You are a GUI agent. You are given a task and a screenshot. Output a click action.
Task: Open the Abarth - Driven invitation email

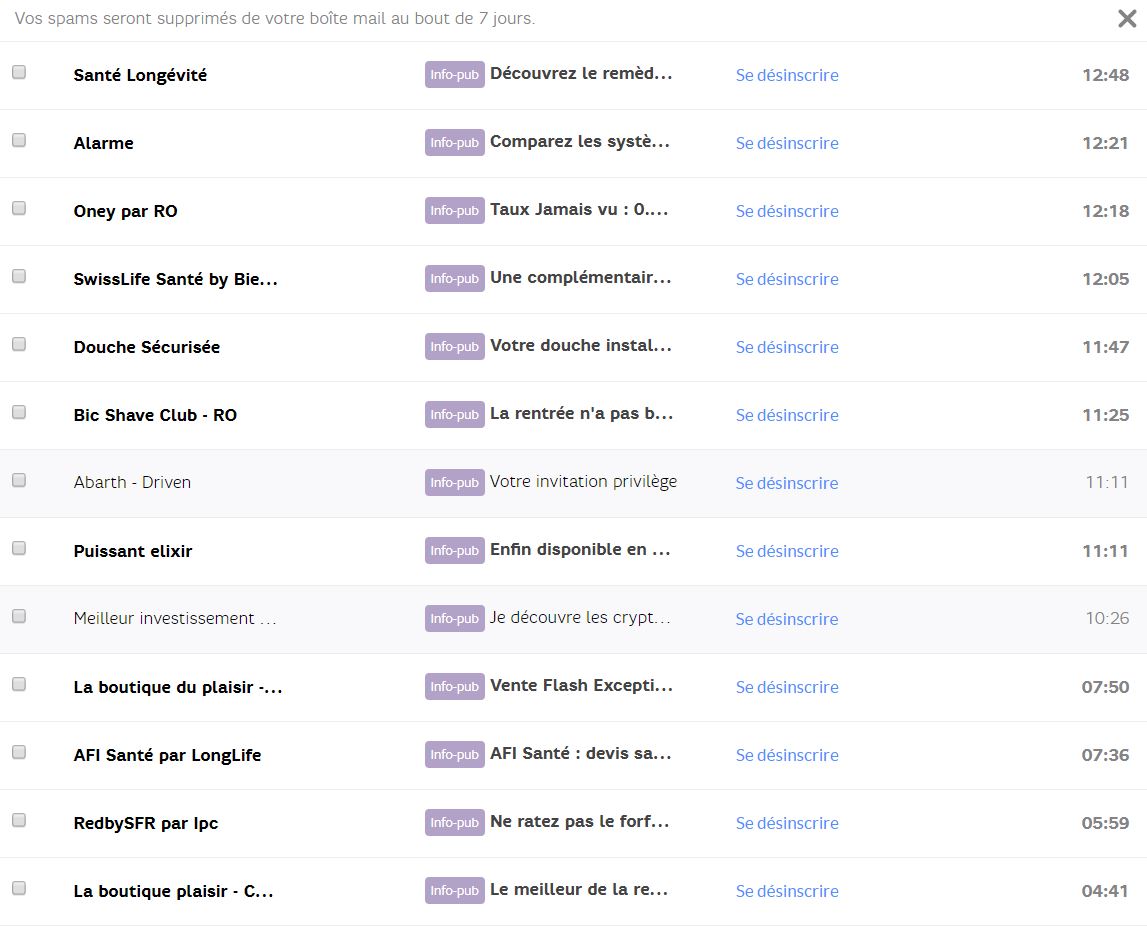click(x=581, y=481)
